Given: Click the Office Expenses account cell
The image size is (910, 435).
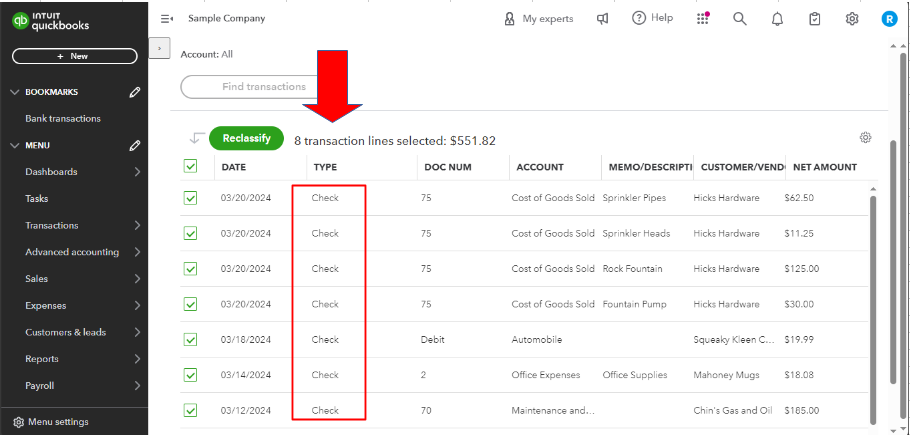Looking at the screenshot, I should (546, 375).
